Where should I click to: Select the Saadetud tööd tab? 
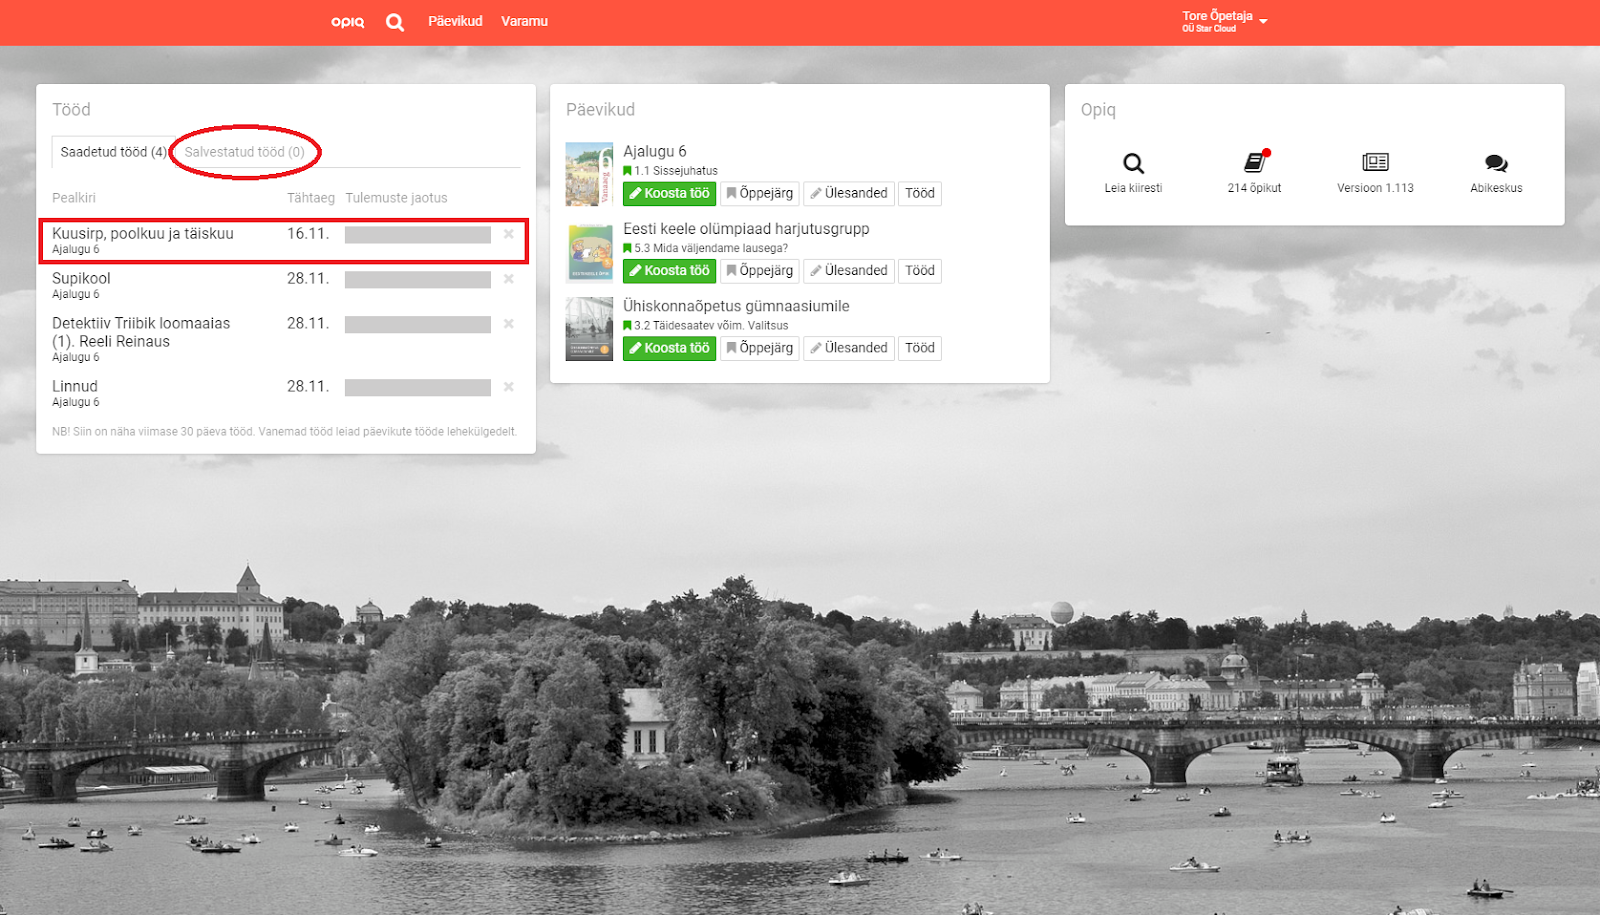point(113,152)
